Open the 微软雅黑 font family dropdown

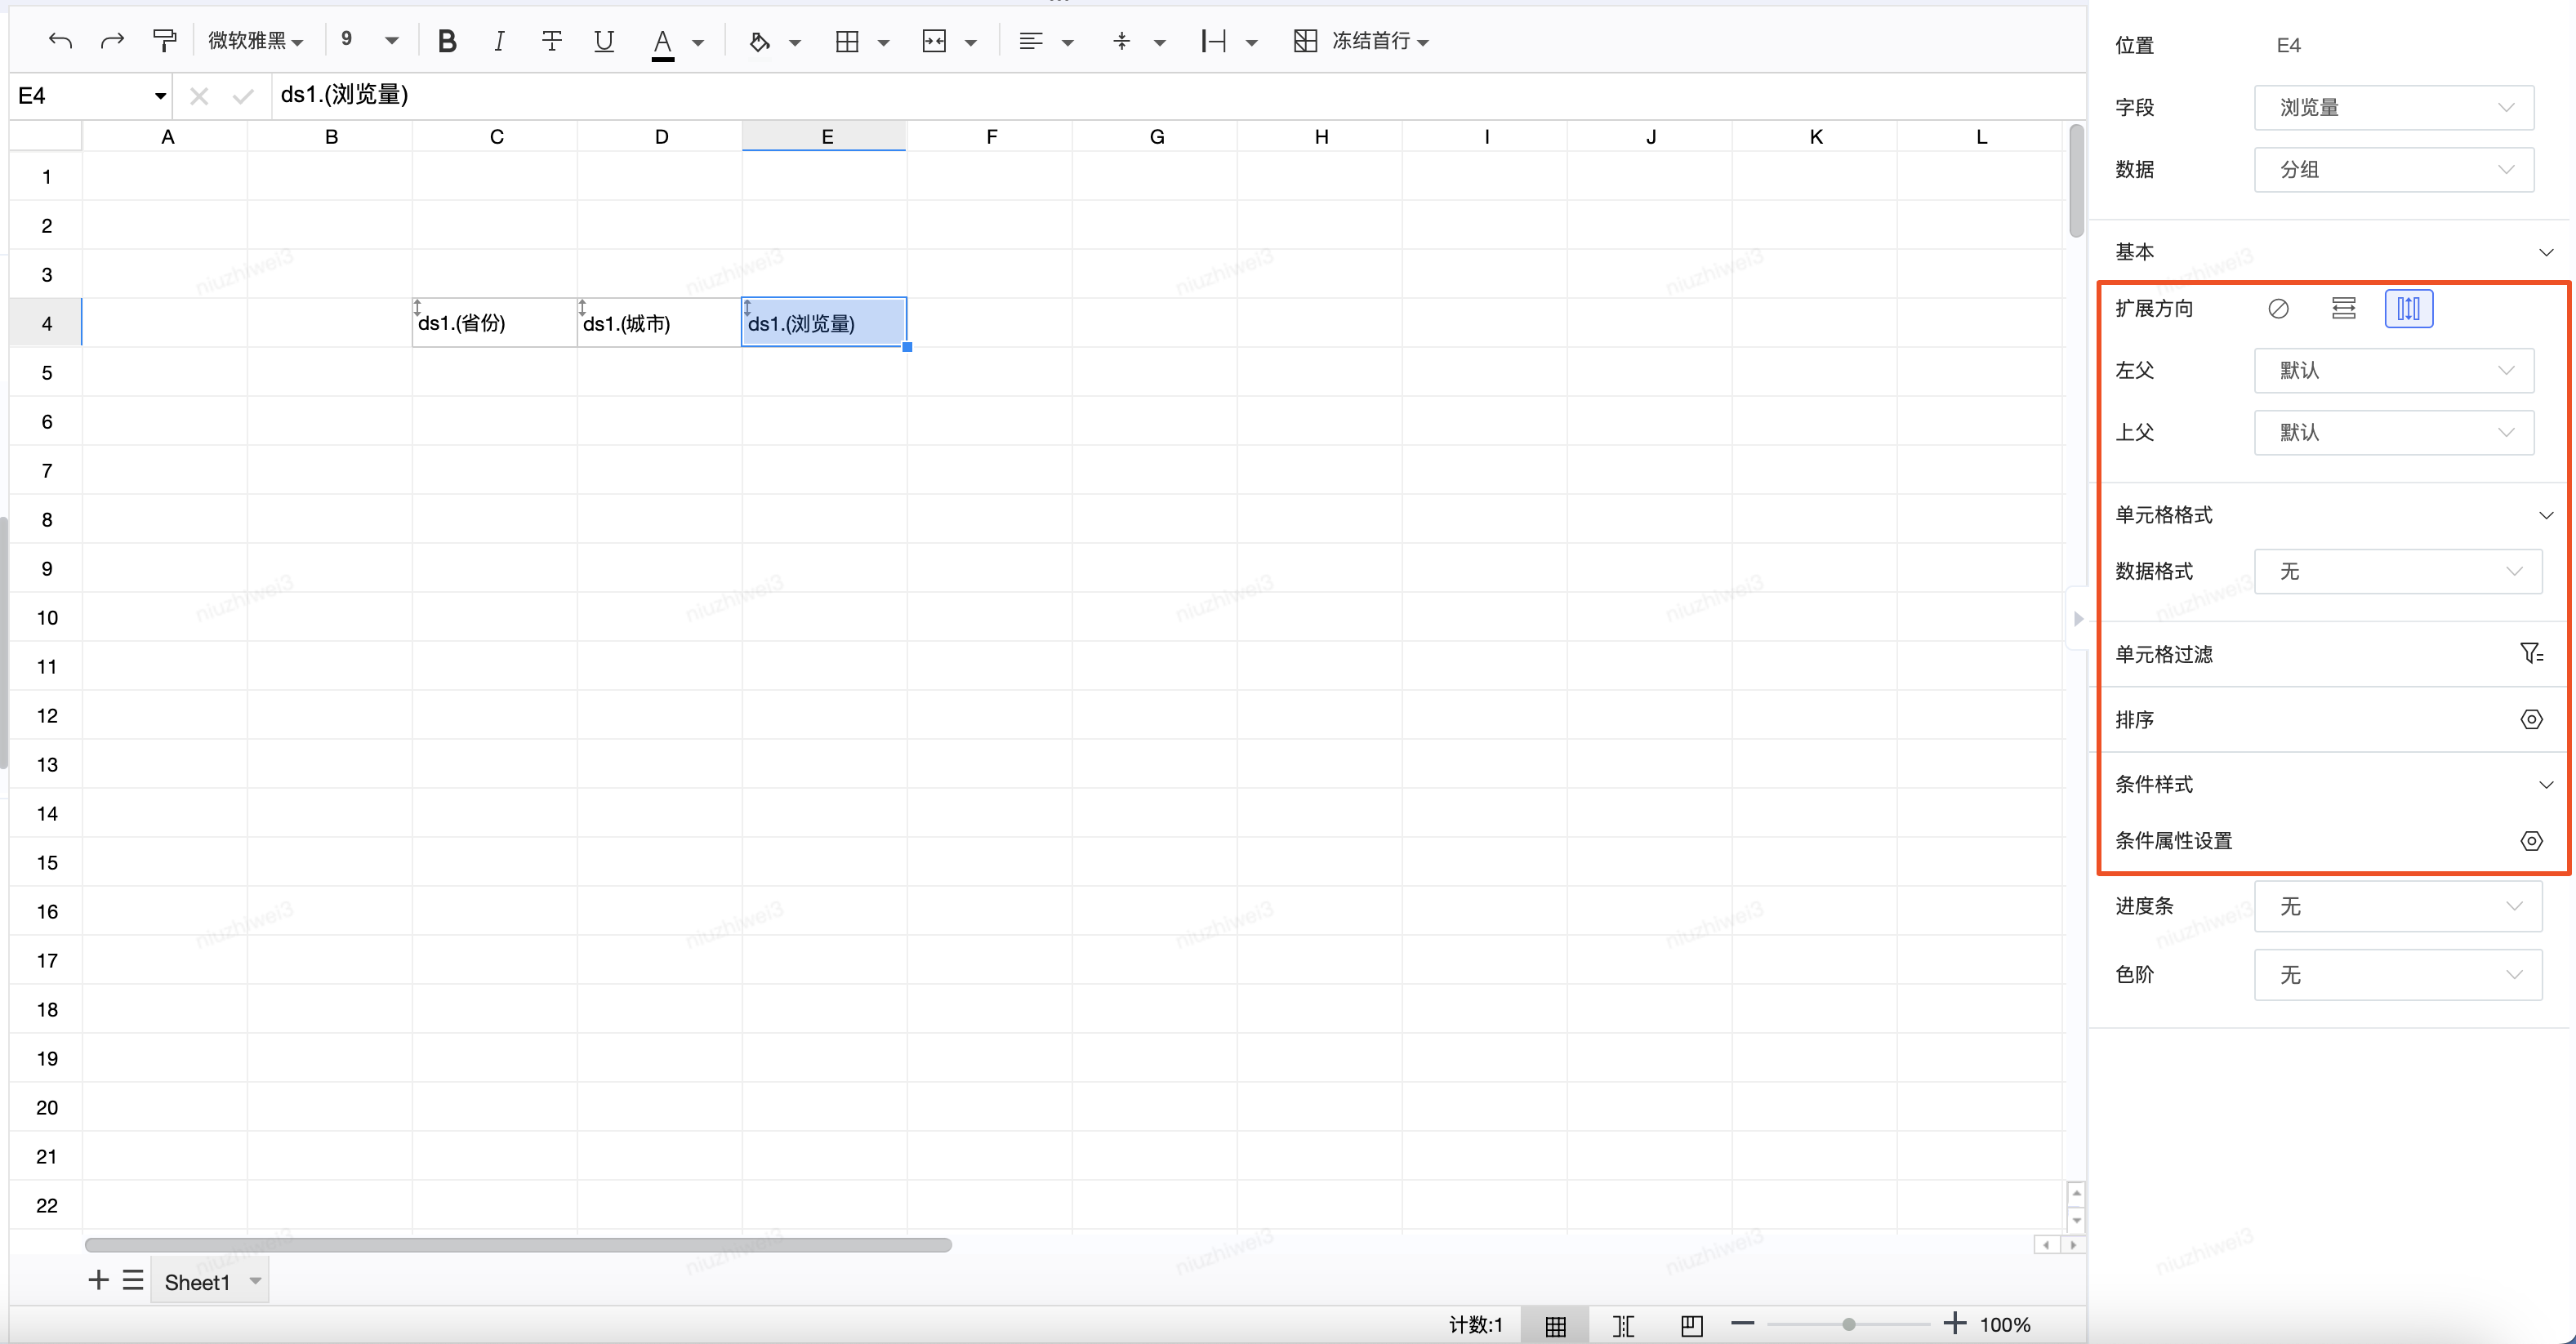255,41
